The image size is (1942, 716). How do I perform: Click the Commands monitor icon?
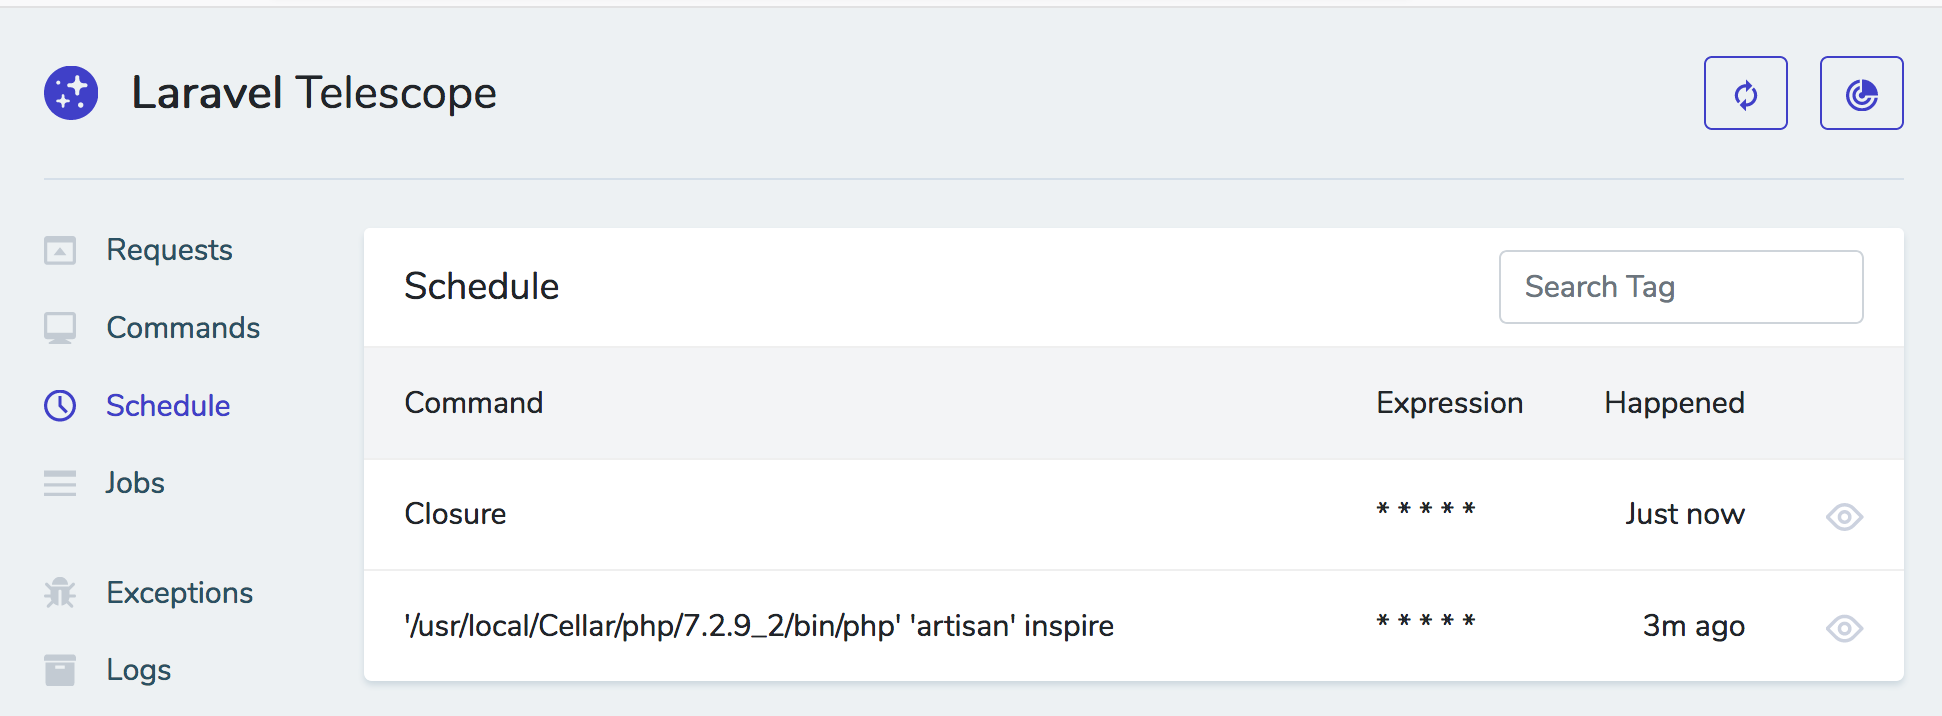click(60, 327)
